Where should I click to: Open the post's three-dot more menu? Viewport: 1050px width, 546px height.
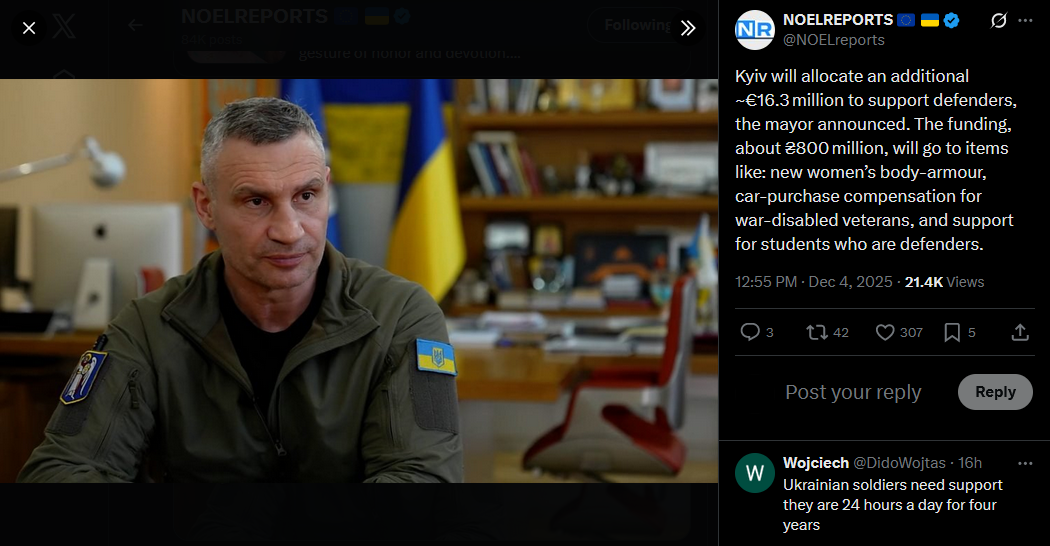(1025, 21)
